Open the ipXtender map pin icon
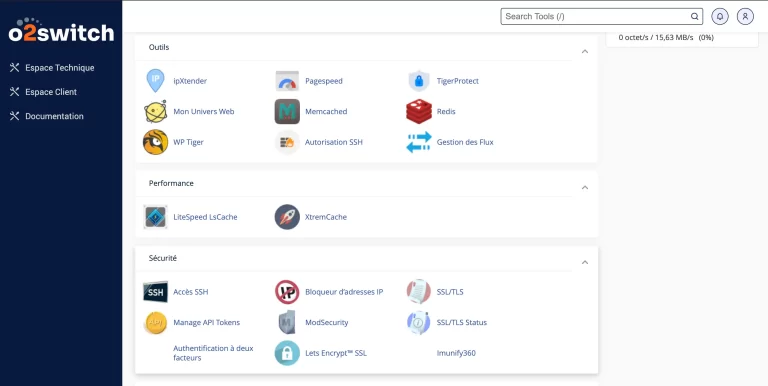 (155, 81)
